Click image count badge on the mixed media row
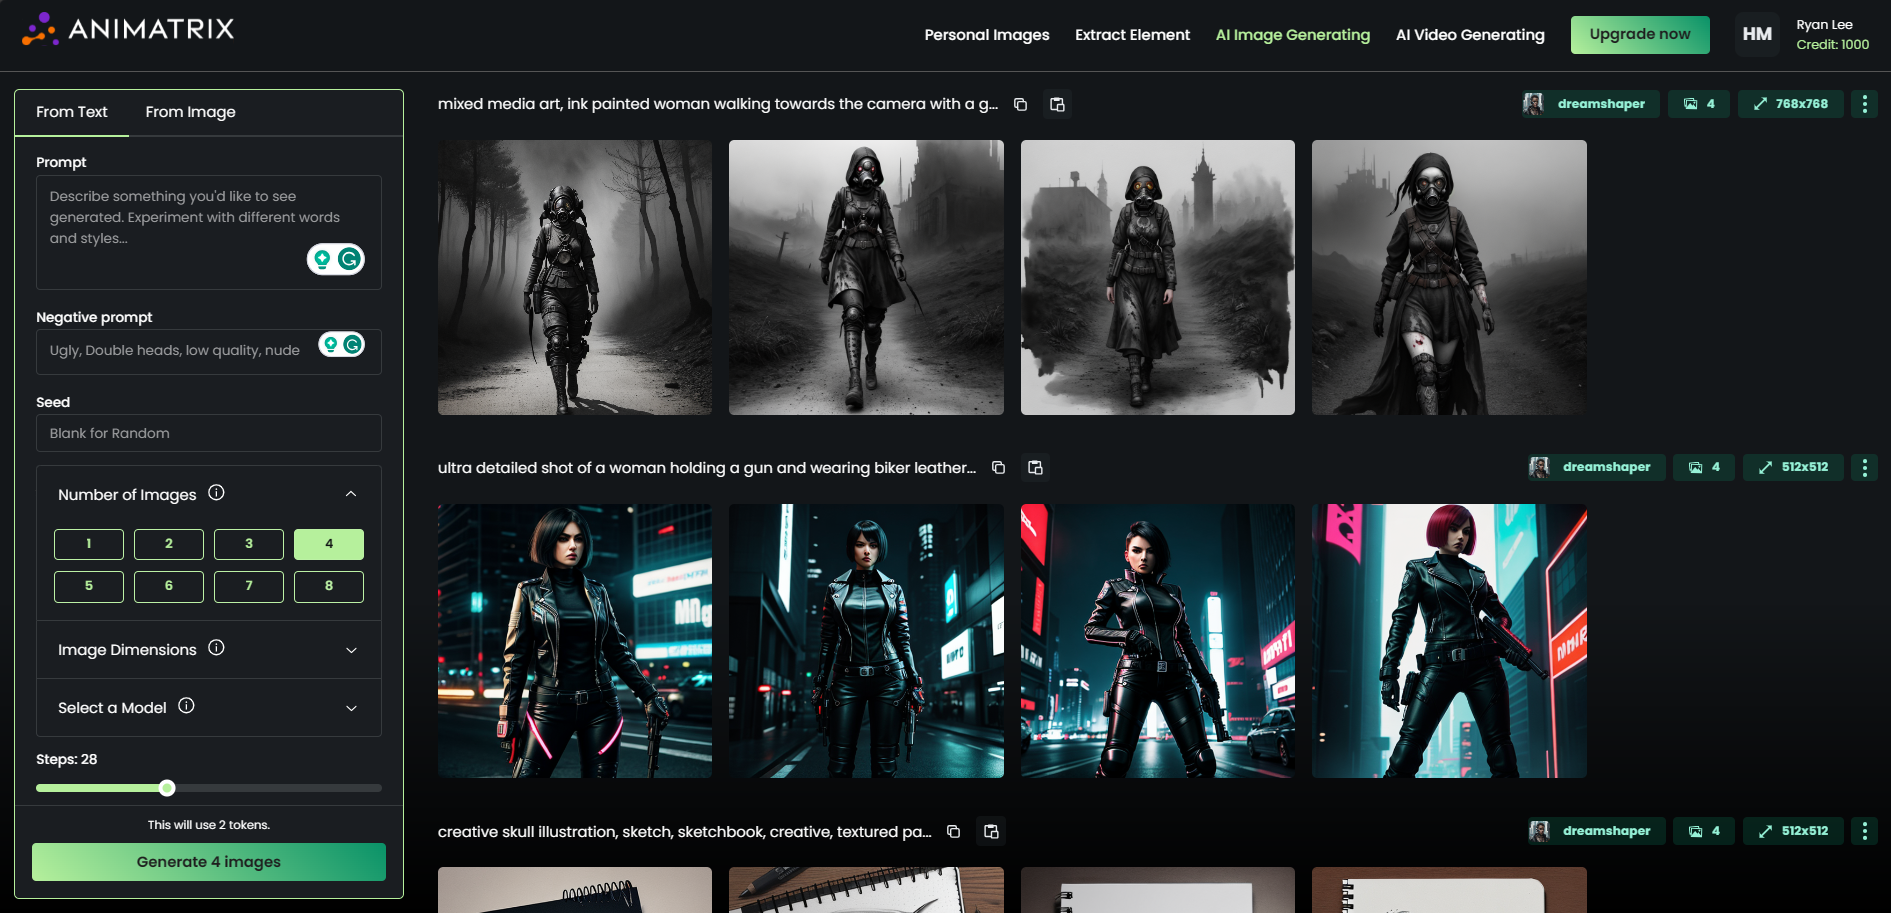The height and width of the screenshot is (913, 1891). [1699, 104]
